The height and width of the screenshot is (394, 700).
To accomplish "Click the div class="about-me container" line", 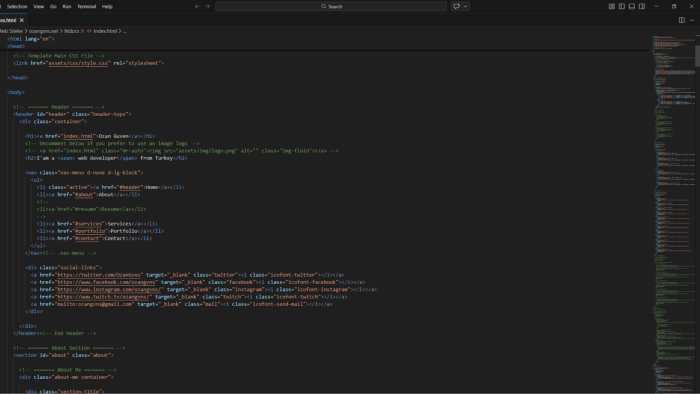I will point(66,377).
